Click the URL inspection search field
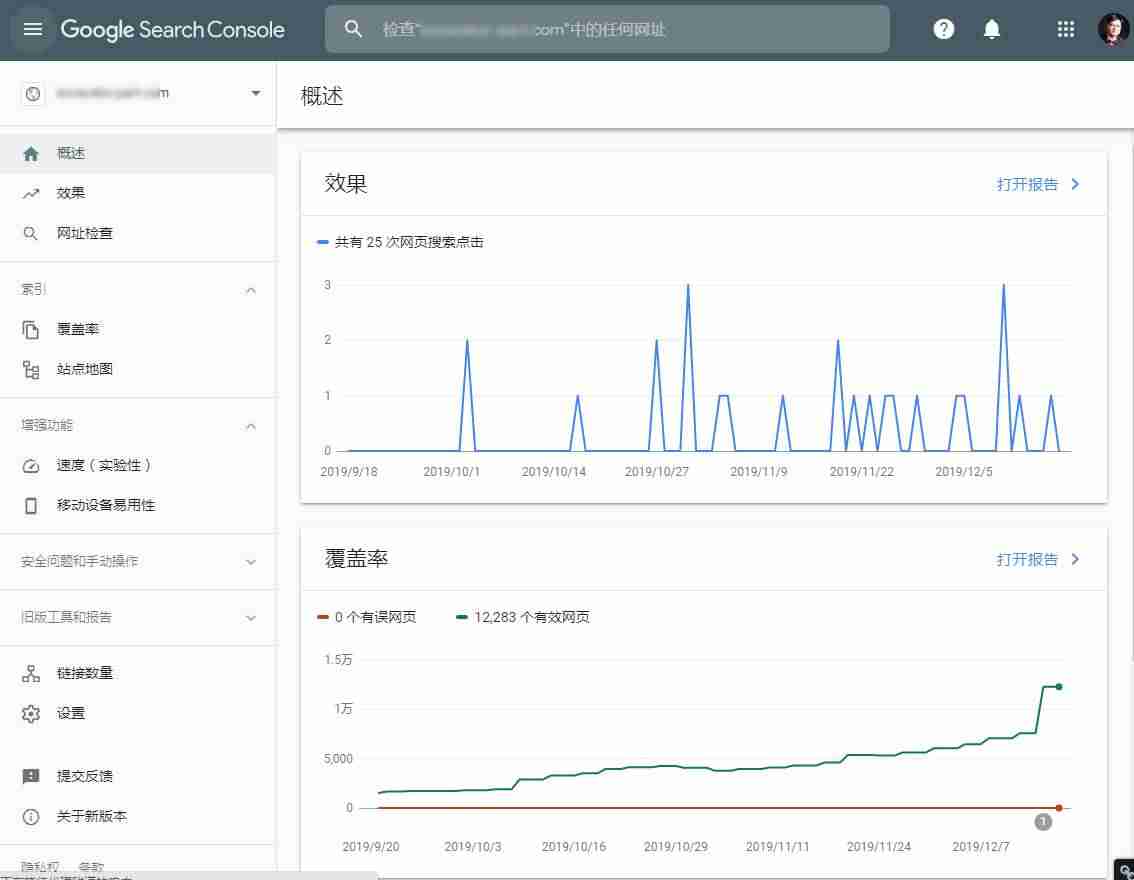 point(608,29)
